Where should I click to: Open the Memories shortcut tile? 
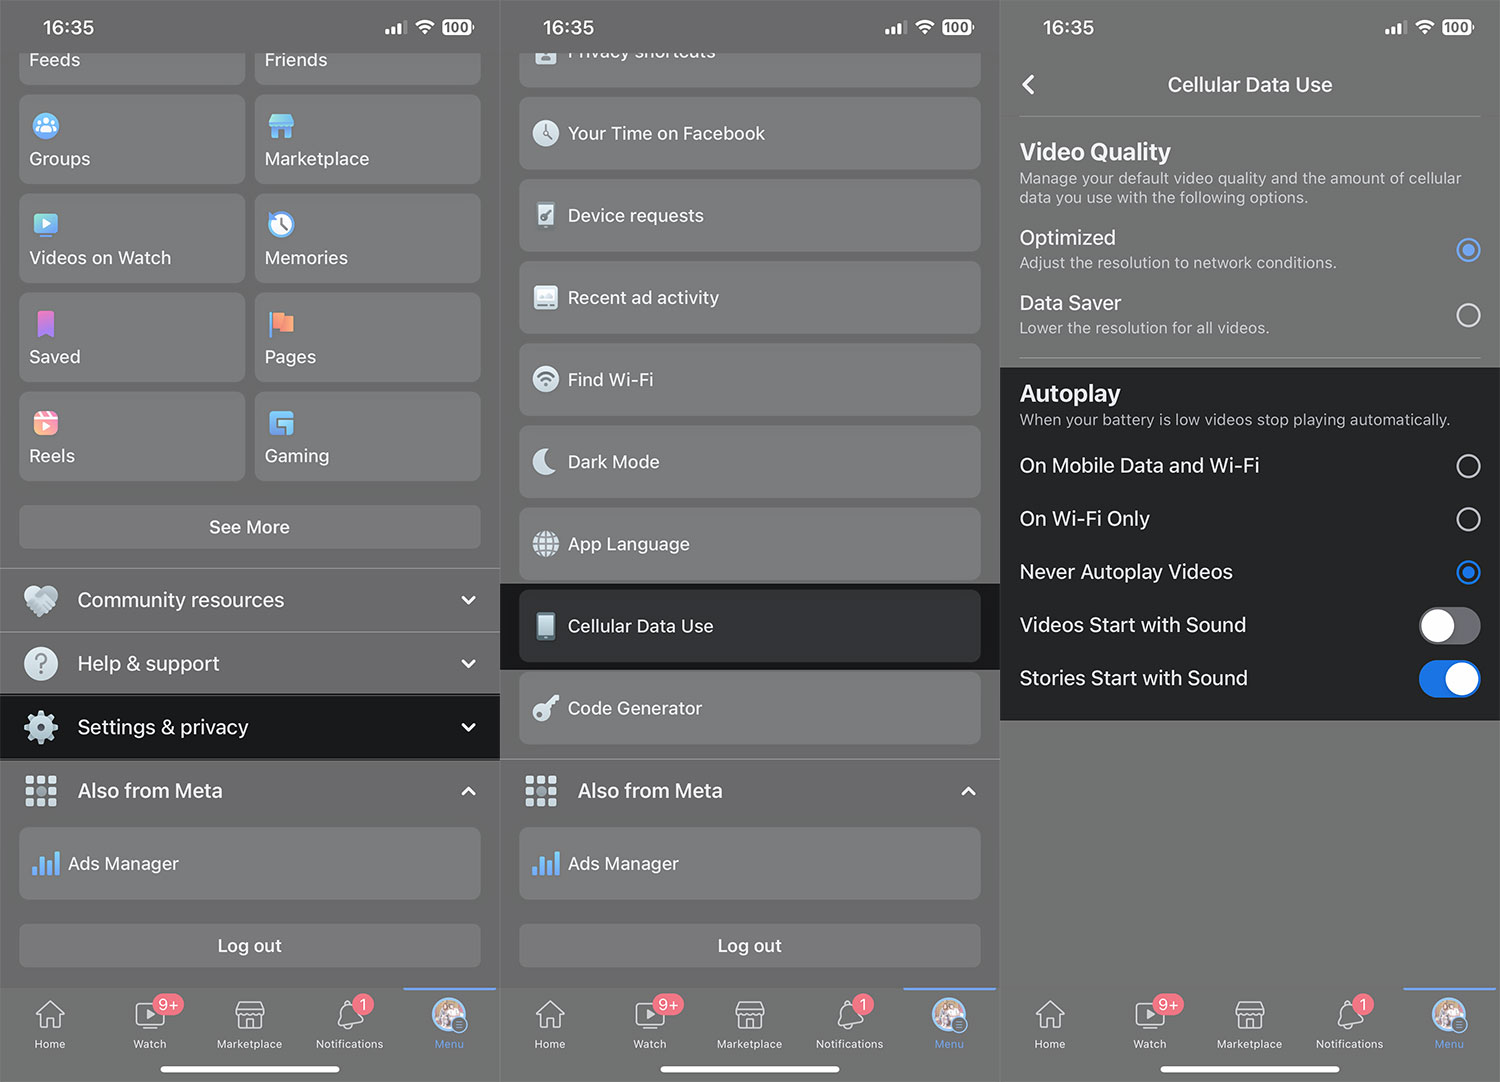pyautogui.click(x=367, y=239)
